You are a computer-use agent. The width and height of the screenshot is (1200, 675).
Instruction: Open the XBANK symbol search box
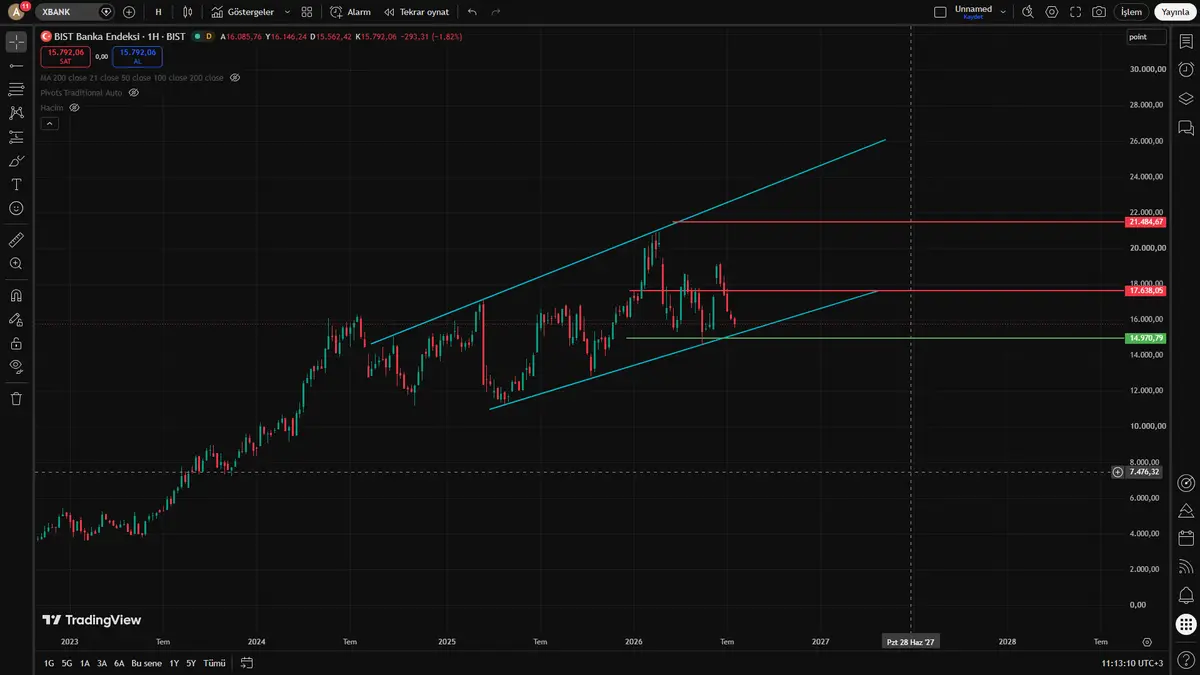point(75,12)
